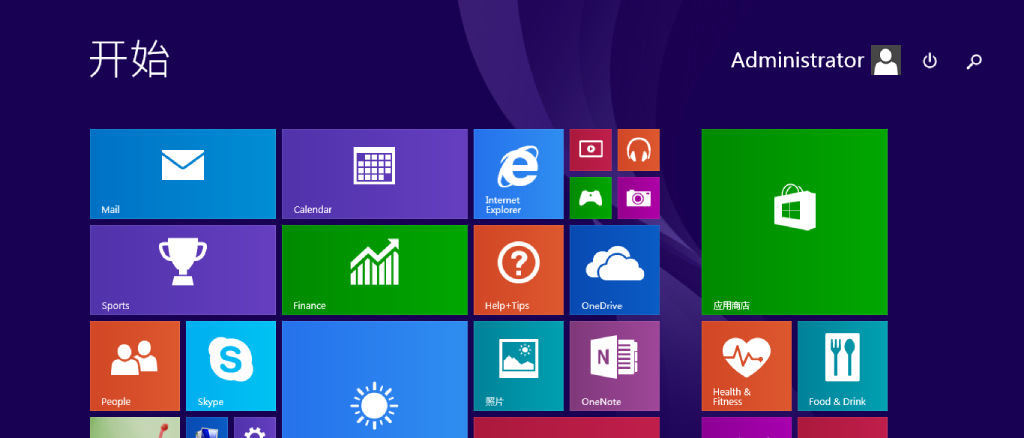1024x438 pixels.
Task: Open the Weather sun tile
Action: [375, 379]
